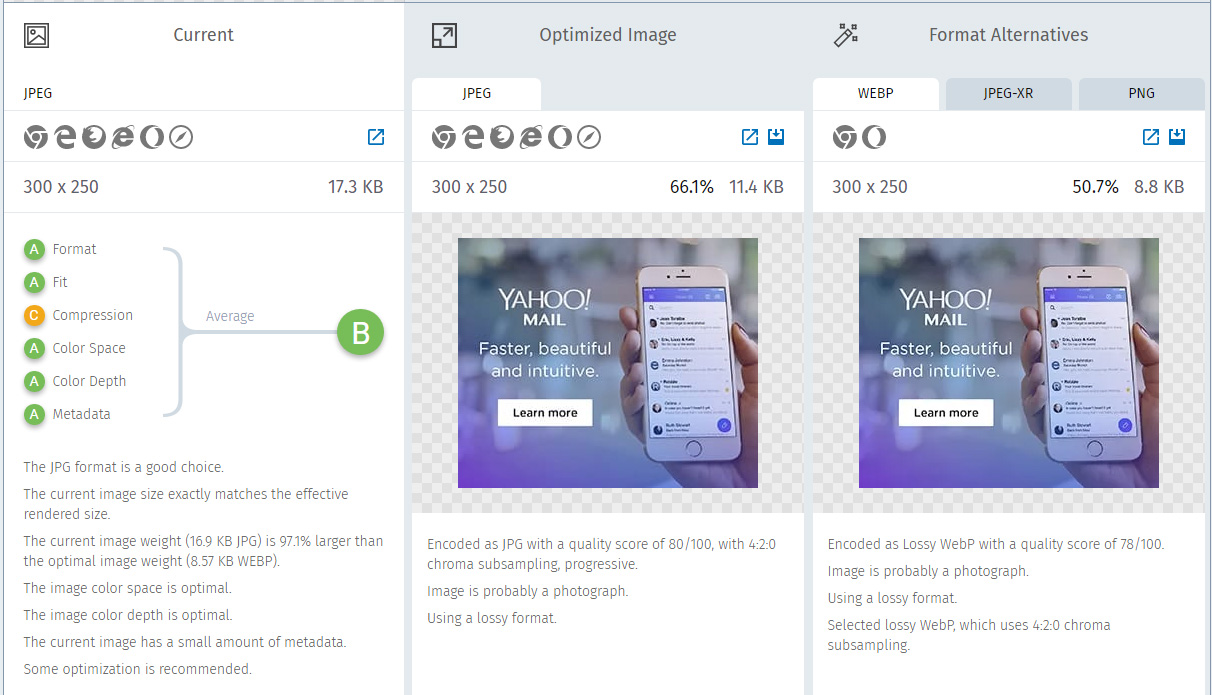
Task: Click Internet Explorer icon in Current panel
Action: pos(123,137)
